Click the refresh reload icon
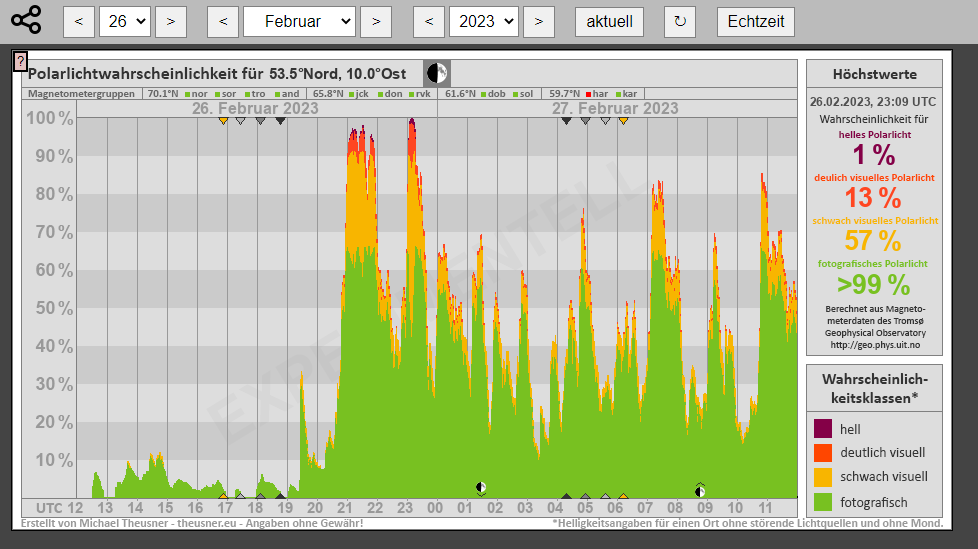This screenshot has height=549, width=978. [680, 22]
